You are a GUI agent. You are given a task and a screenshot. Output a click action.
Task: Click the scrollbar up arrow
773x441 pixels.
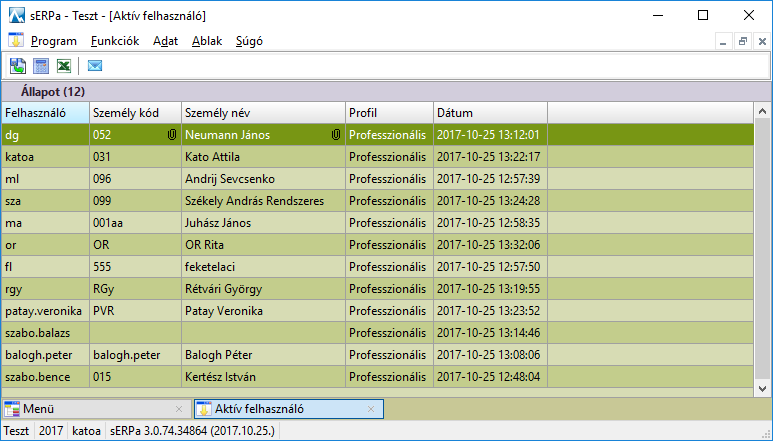click(762, 111)
